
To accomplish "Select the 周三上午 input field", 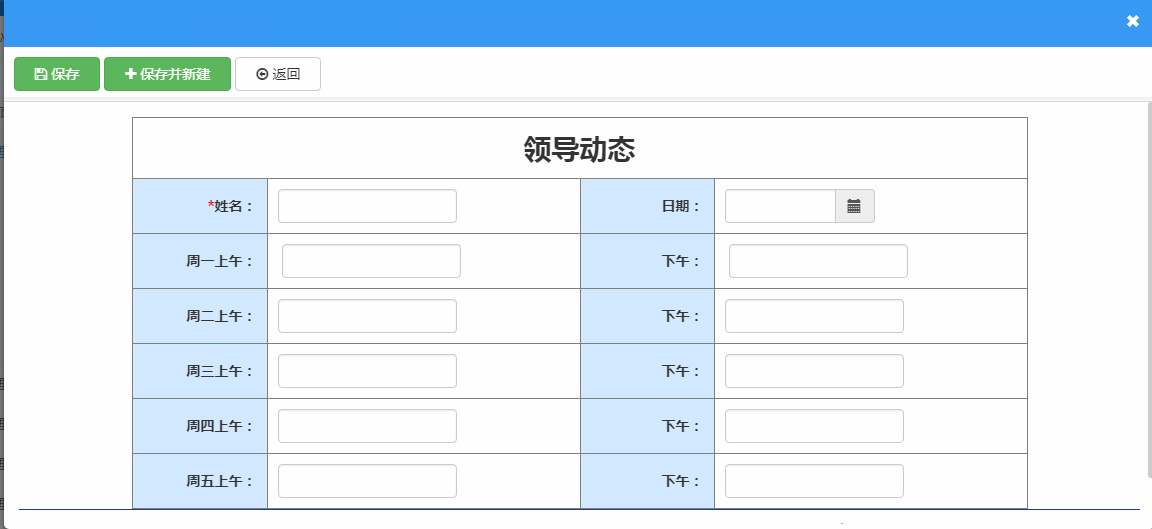I will point(367,371).
